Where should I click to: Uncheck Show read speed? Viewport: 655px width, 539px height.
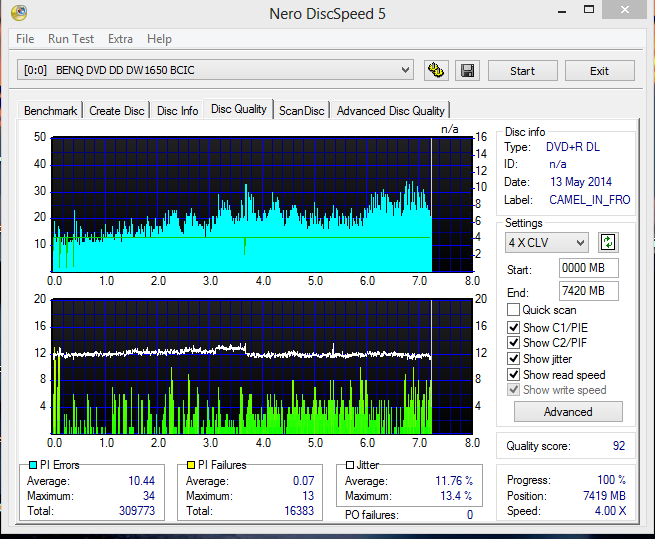pos(513,374)
